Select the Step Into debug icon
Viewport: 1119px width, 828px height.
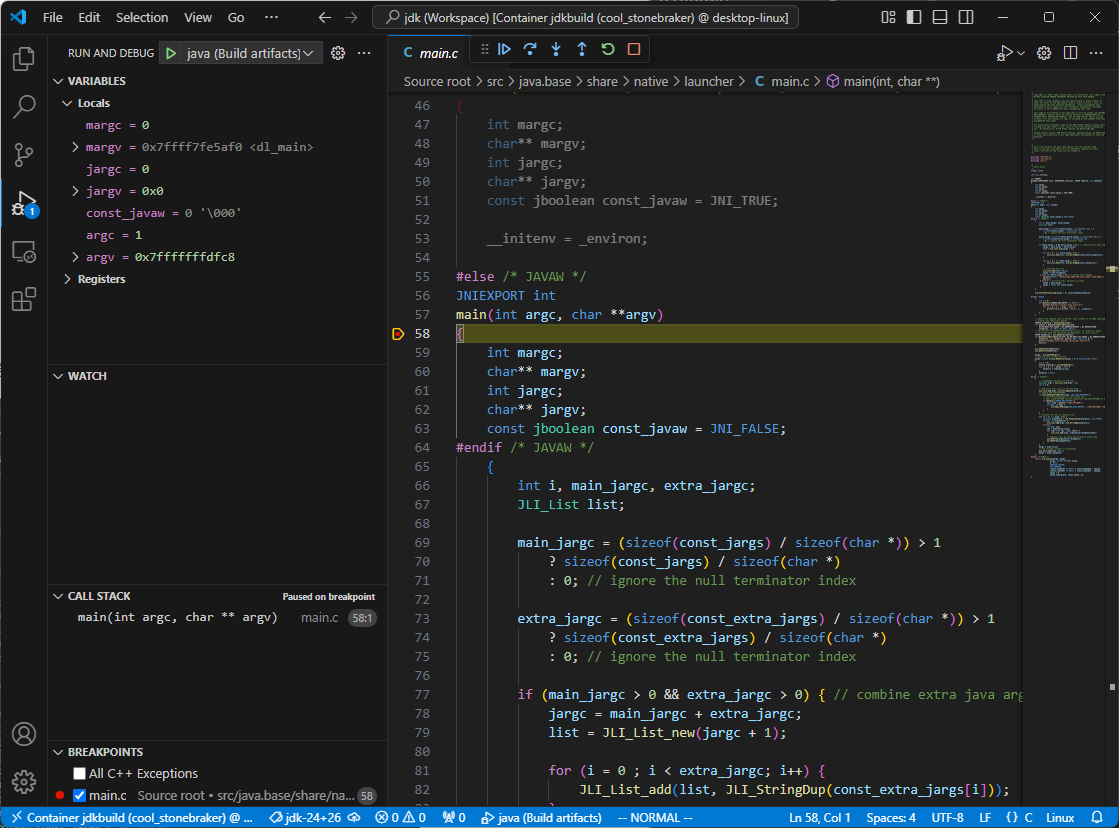555,49
